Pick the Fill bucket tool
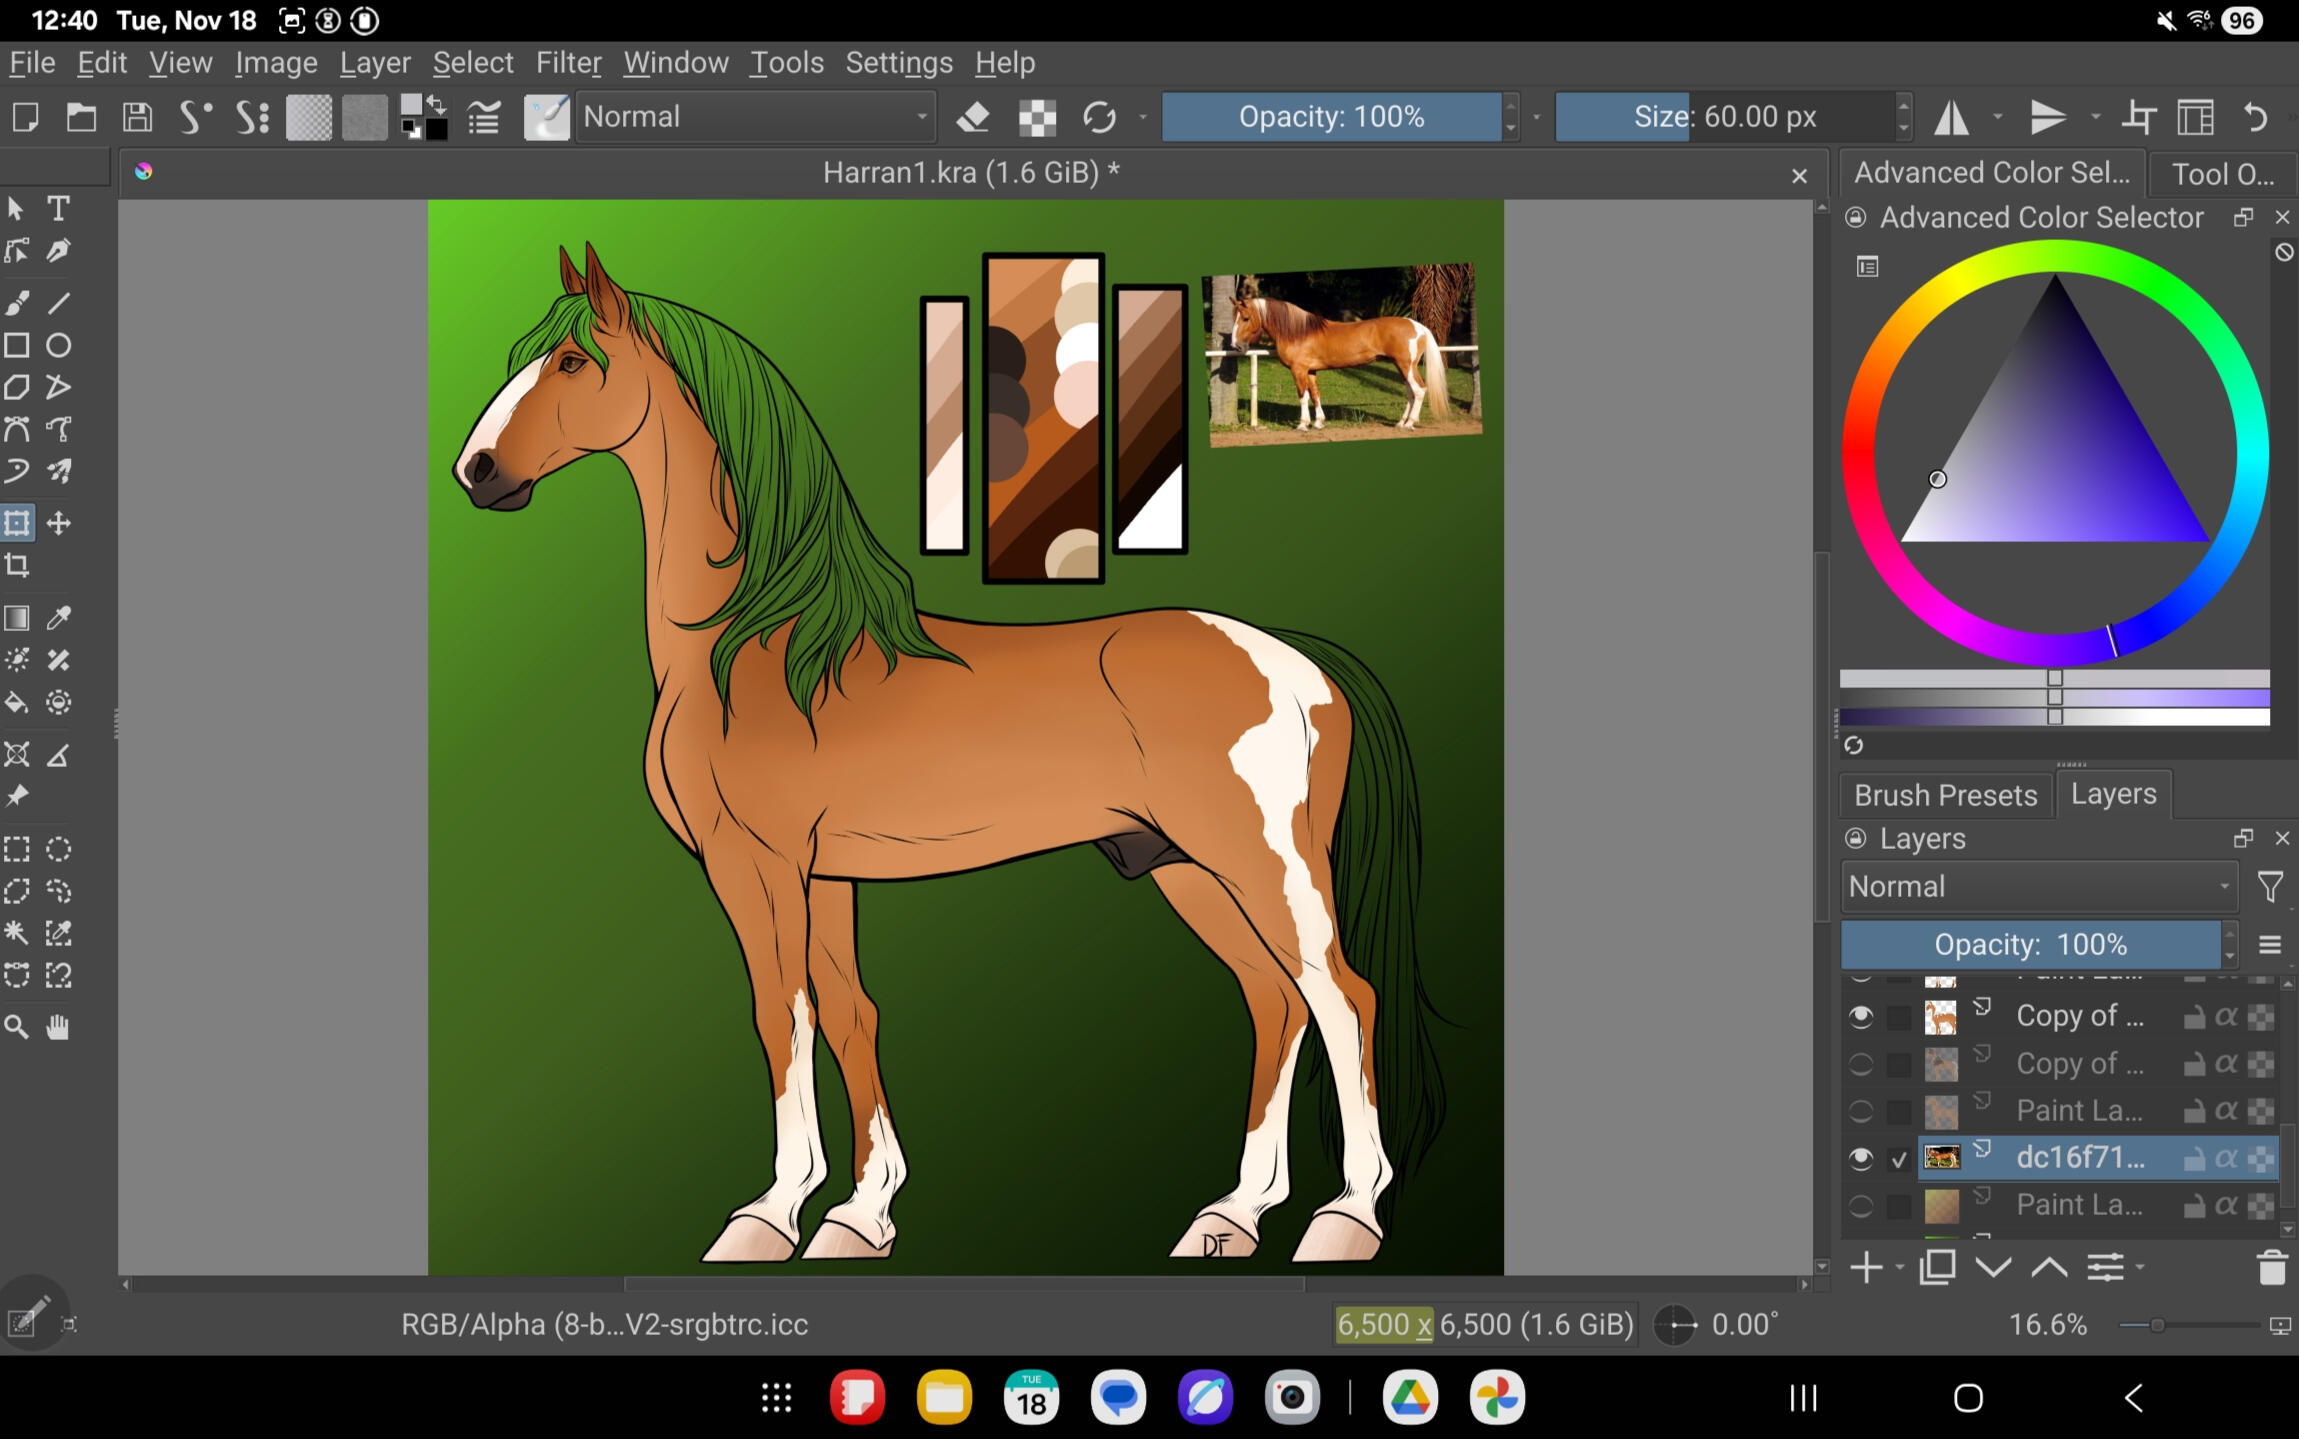This screenshot has width=2299, height=1439. pos(17,703)
